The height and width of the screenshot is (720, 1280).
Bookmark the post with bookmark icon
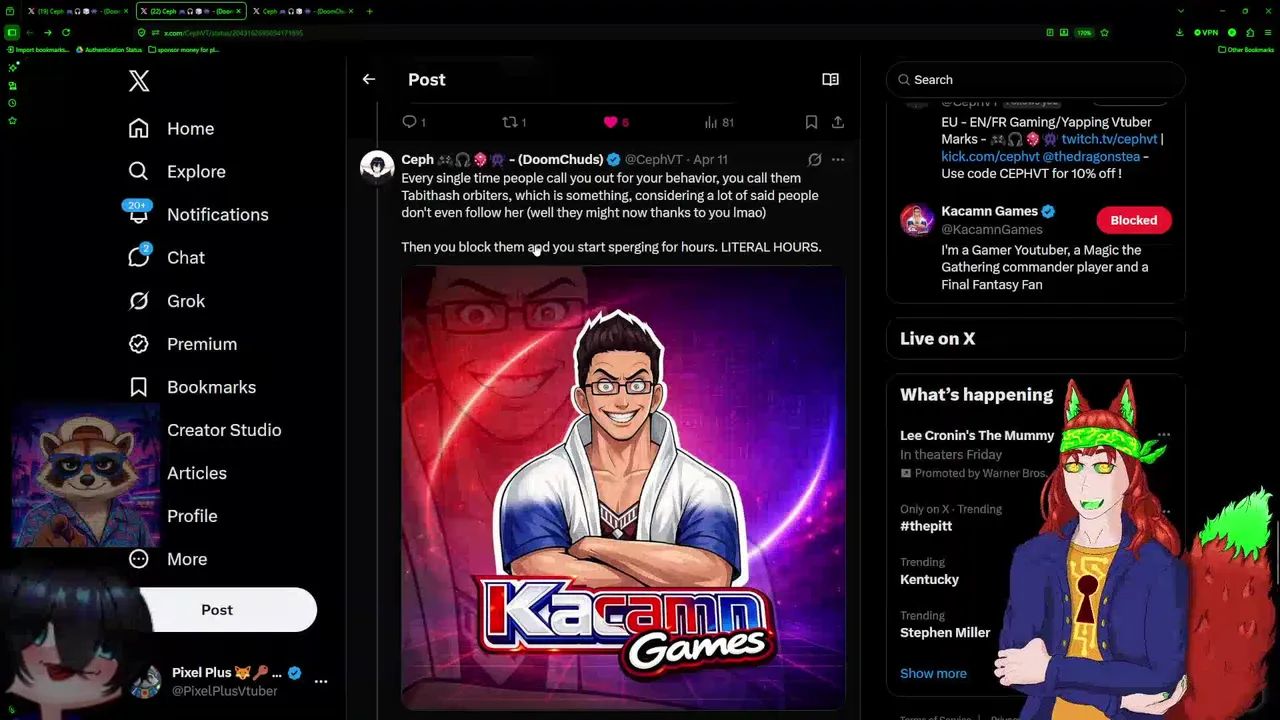(811, 122)
